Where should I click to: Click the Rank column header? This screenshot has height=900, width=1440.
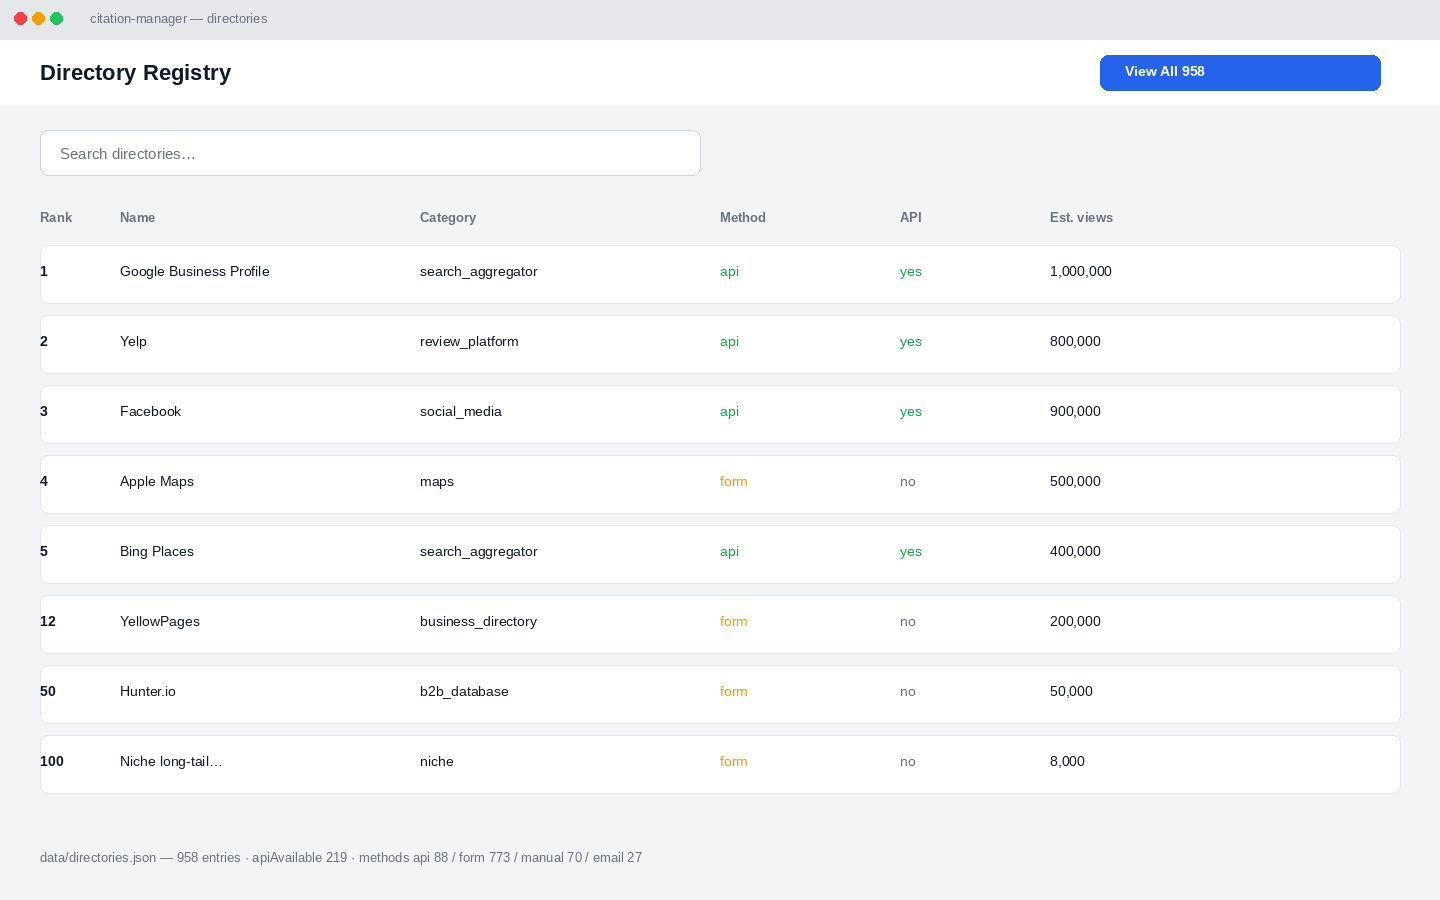click(56, 217)
